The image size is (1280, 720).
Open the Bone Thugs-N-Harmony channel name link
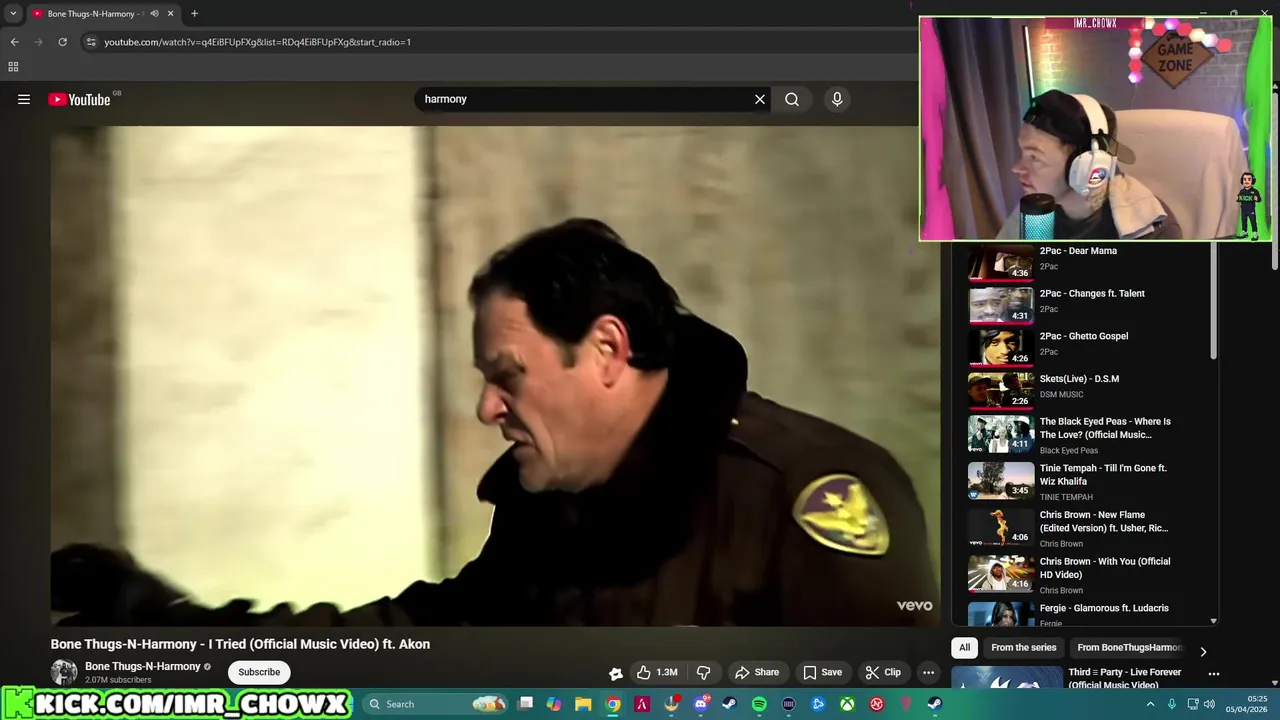coord(143,666)
